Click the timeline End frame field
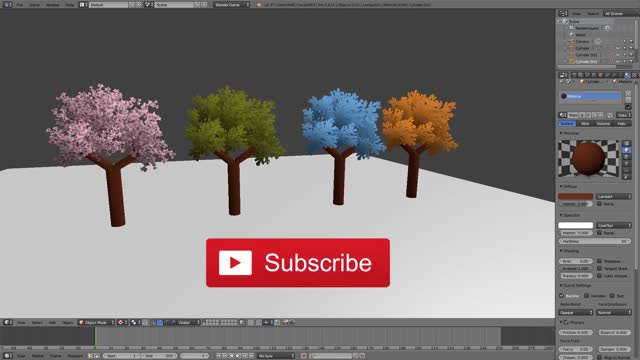 [160, 356]
